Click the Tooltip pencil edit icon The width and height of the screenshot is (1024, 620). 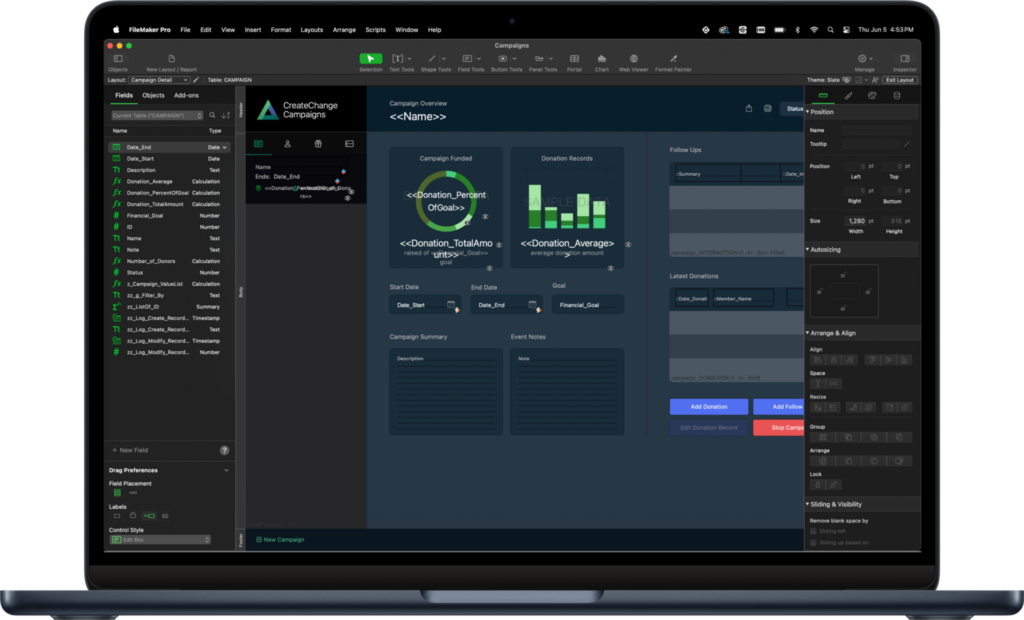pos(906,144)
